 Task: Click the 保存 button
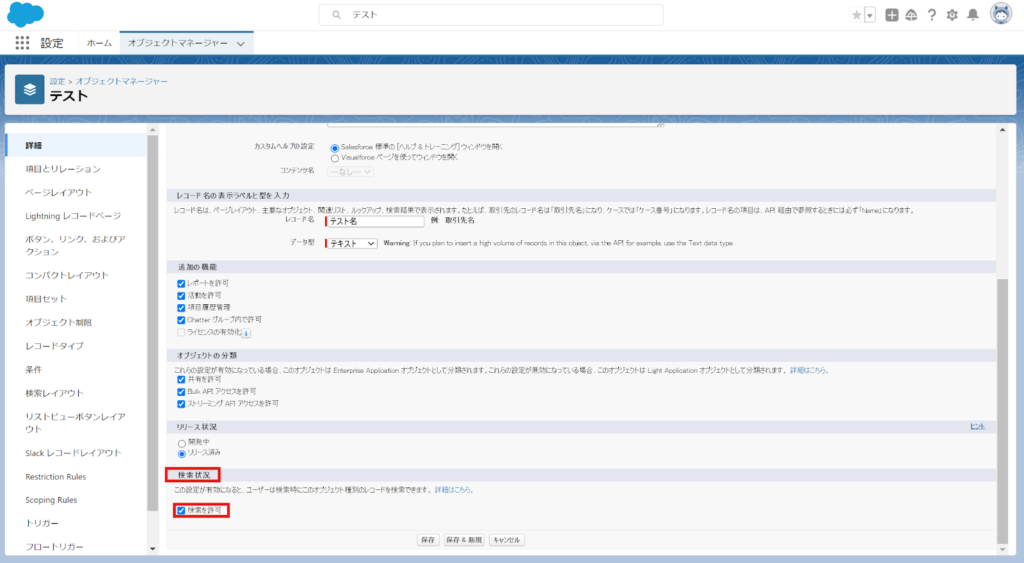[x=428, y=540]
